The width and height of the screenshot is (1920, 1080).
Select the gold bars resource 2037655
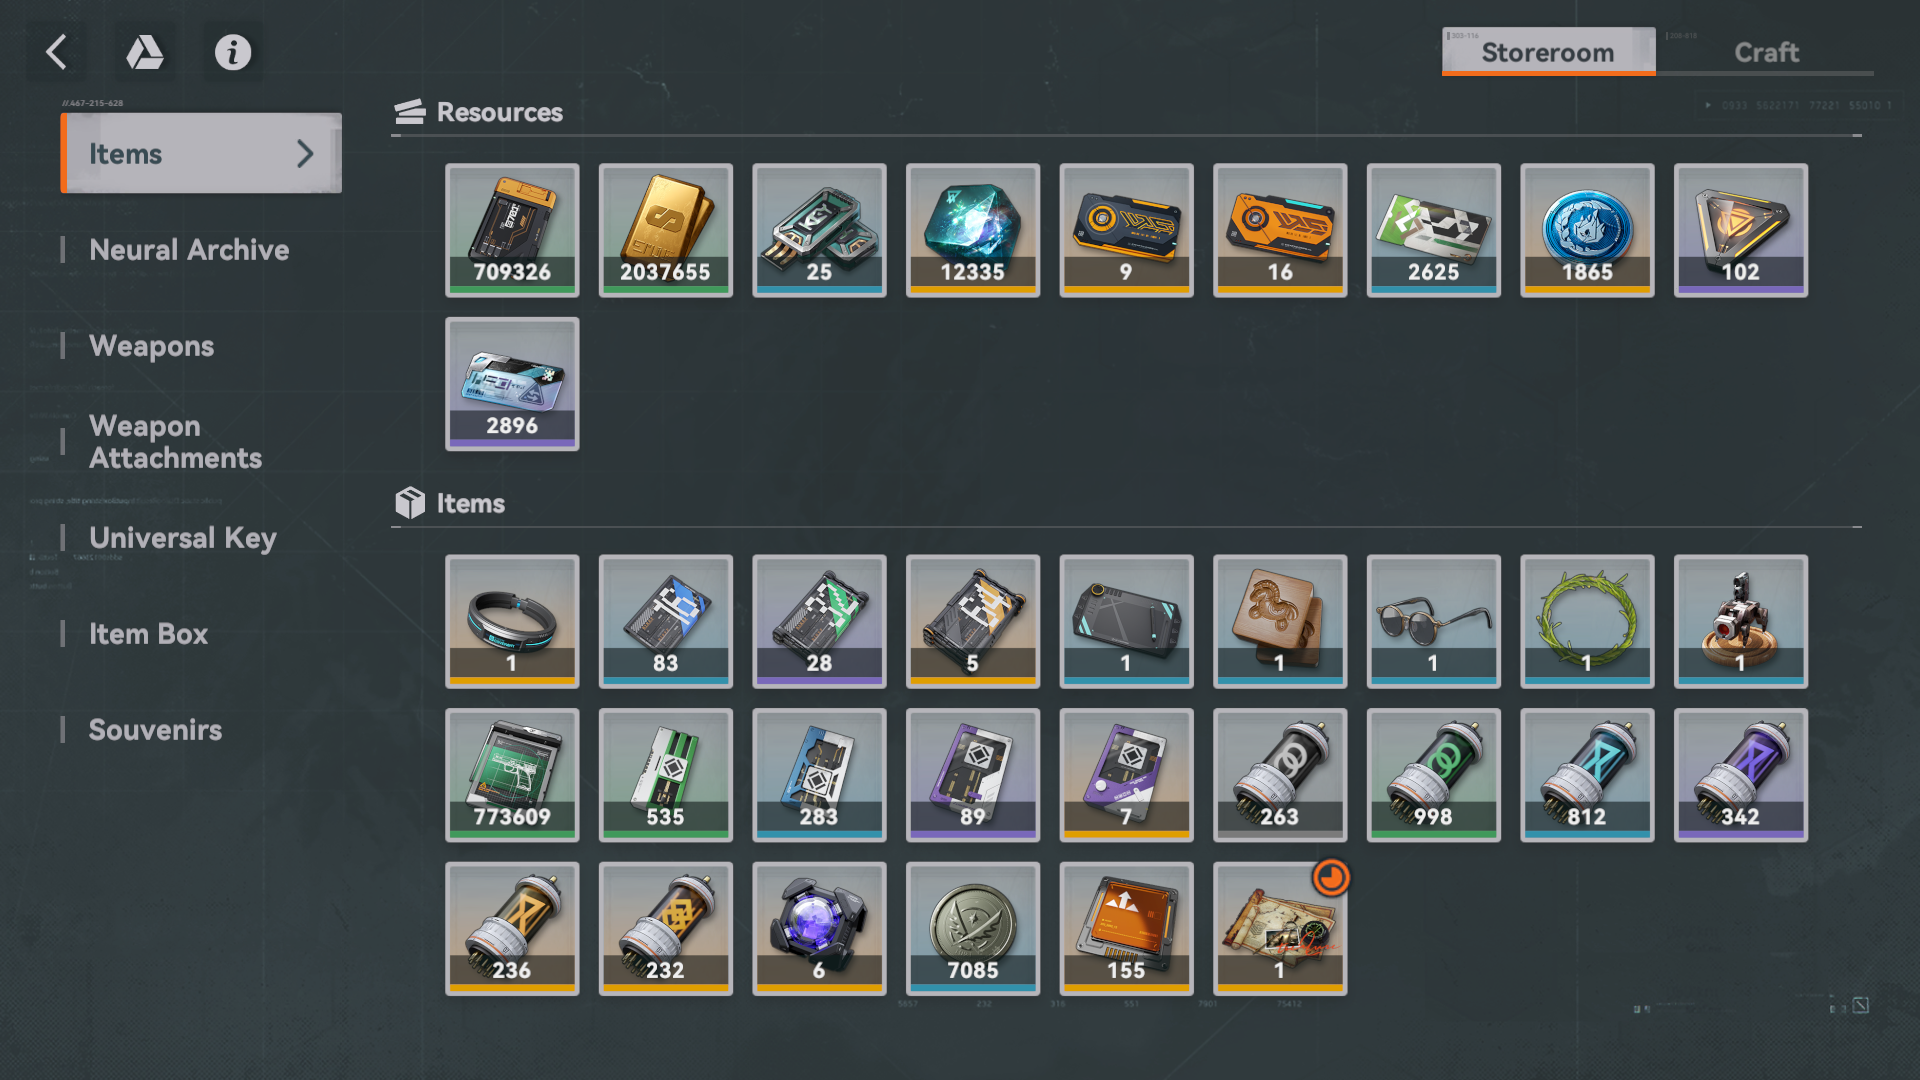click(665, 230)
